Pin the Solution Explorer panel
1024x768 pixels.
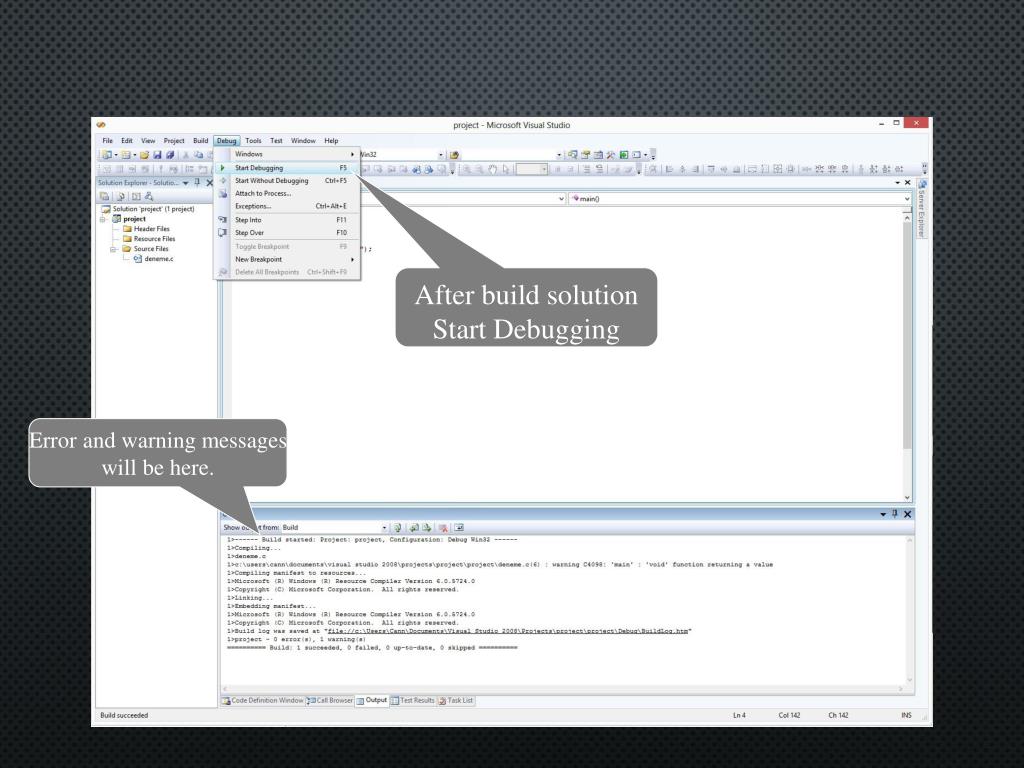pos(197,183)
